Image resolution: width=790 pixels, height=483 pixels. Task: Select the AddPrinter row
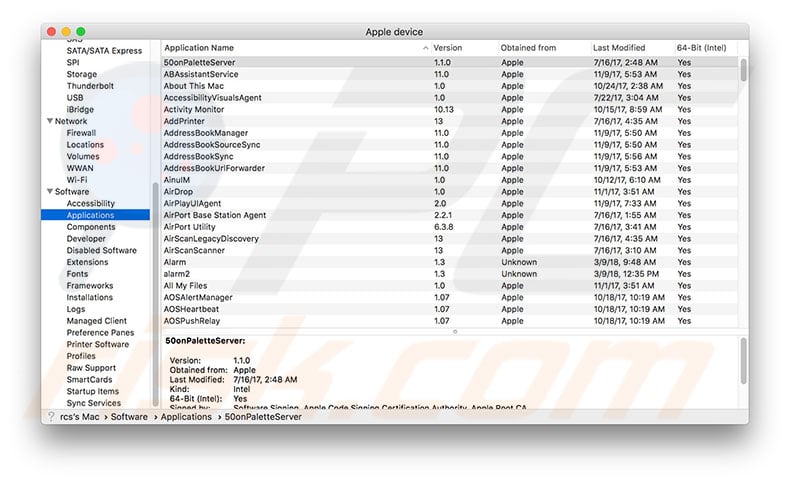[449, 121]
